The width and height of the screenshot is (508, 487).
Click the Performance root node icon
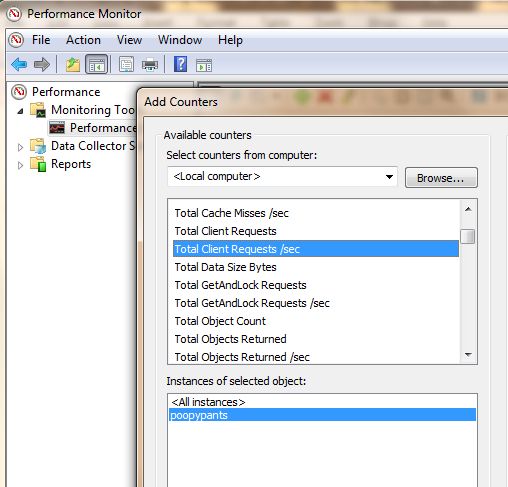(19, 92)
